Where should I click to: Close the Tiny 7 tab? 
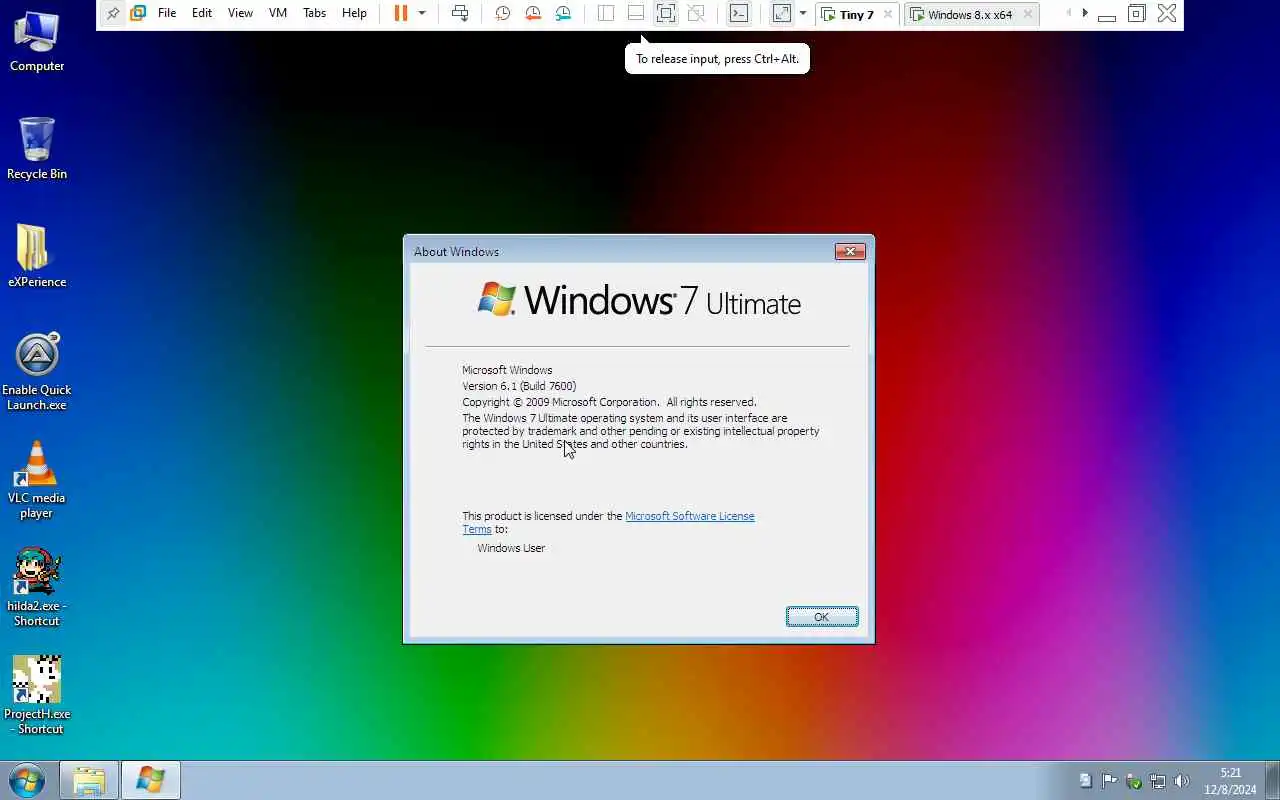click(x=887, y=14)
